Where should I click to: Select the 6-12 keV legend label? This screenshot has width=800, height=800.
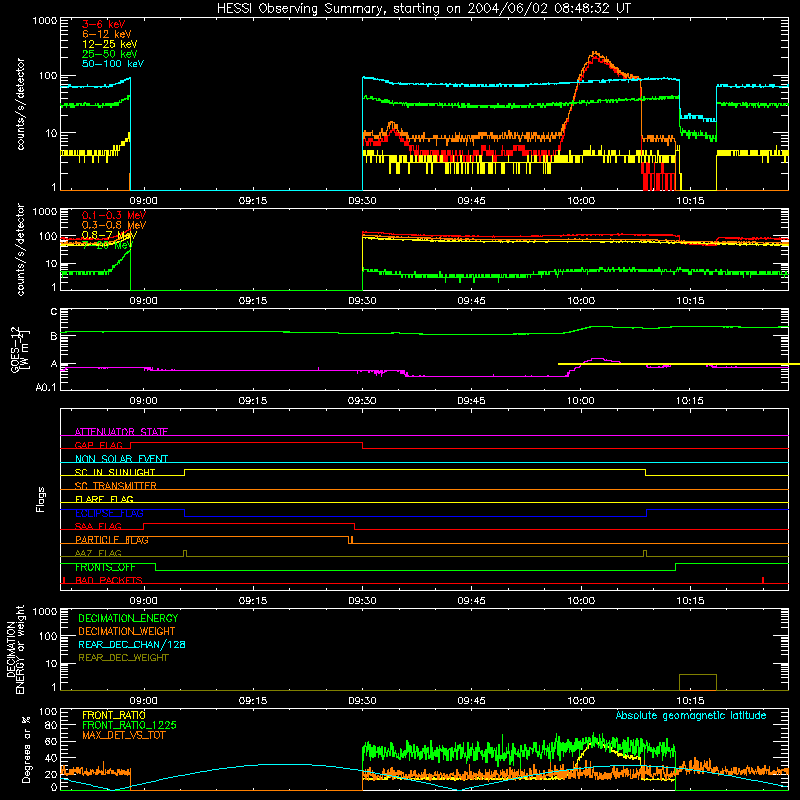coord(107,34)
